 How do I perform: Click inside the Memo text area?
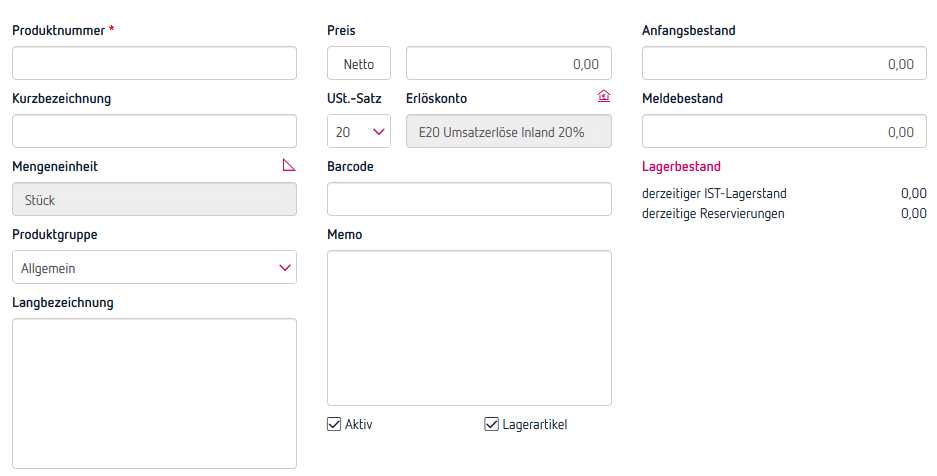[468, 328]
